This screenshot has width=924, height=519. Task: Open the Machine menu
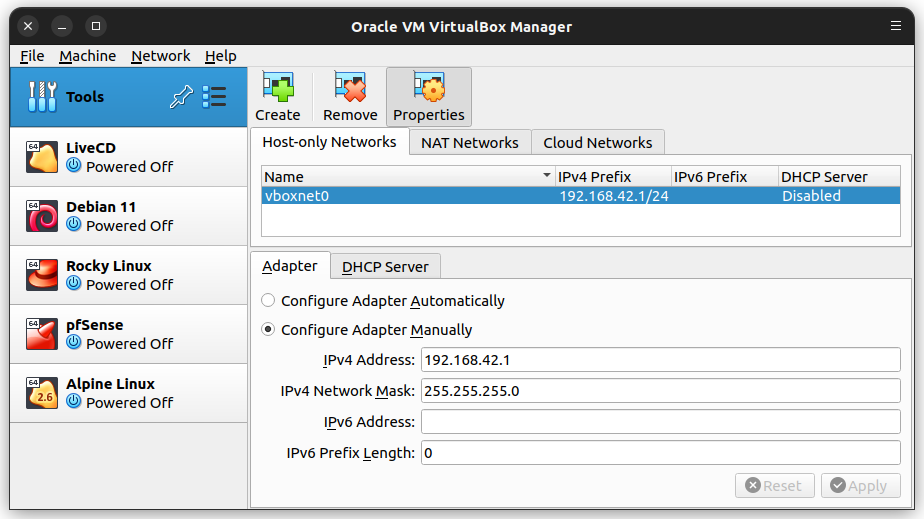(x=87, y=56)
